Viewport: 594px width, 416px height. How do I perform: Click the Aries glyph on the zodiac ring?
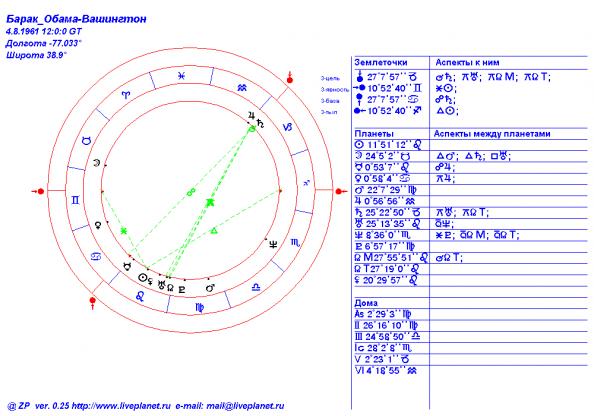(125, 95)
